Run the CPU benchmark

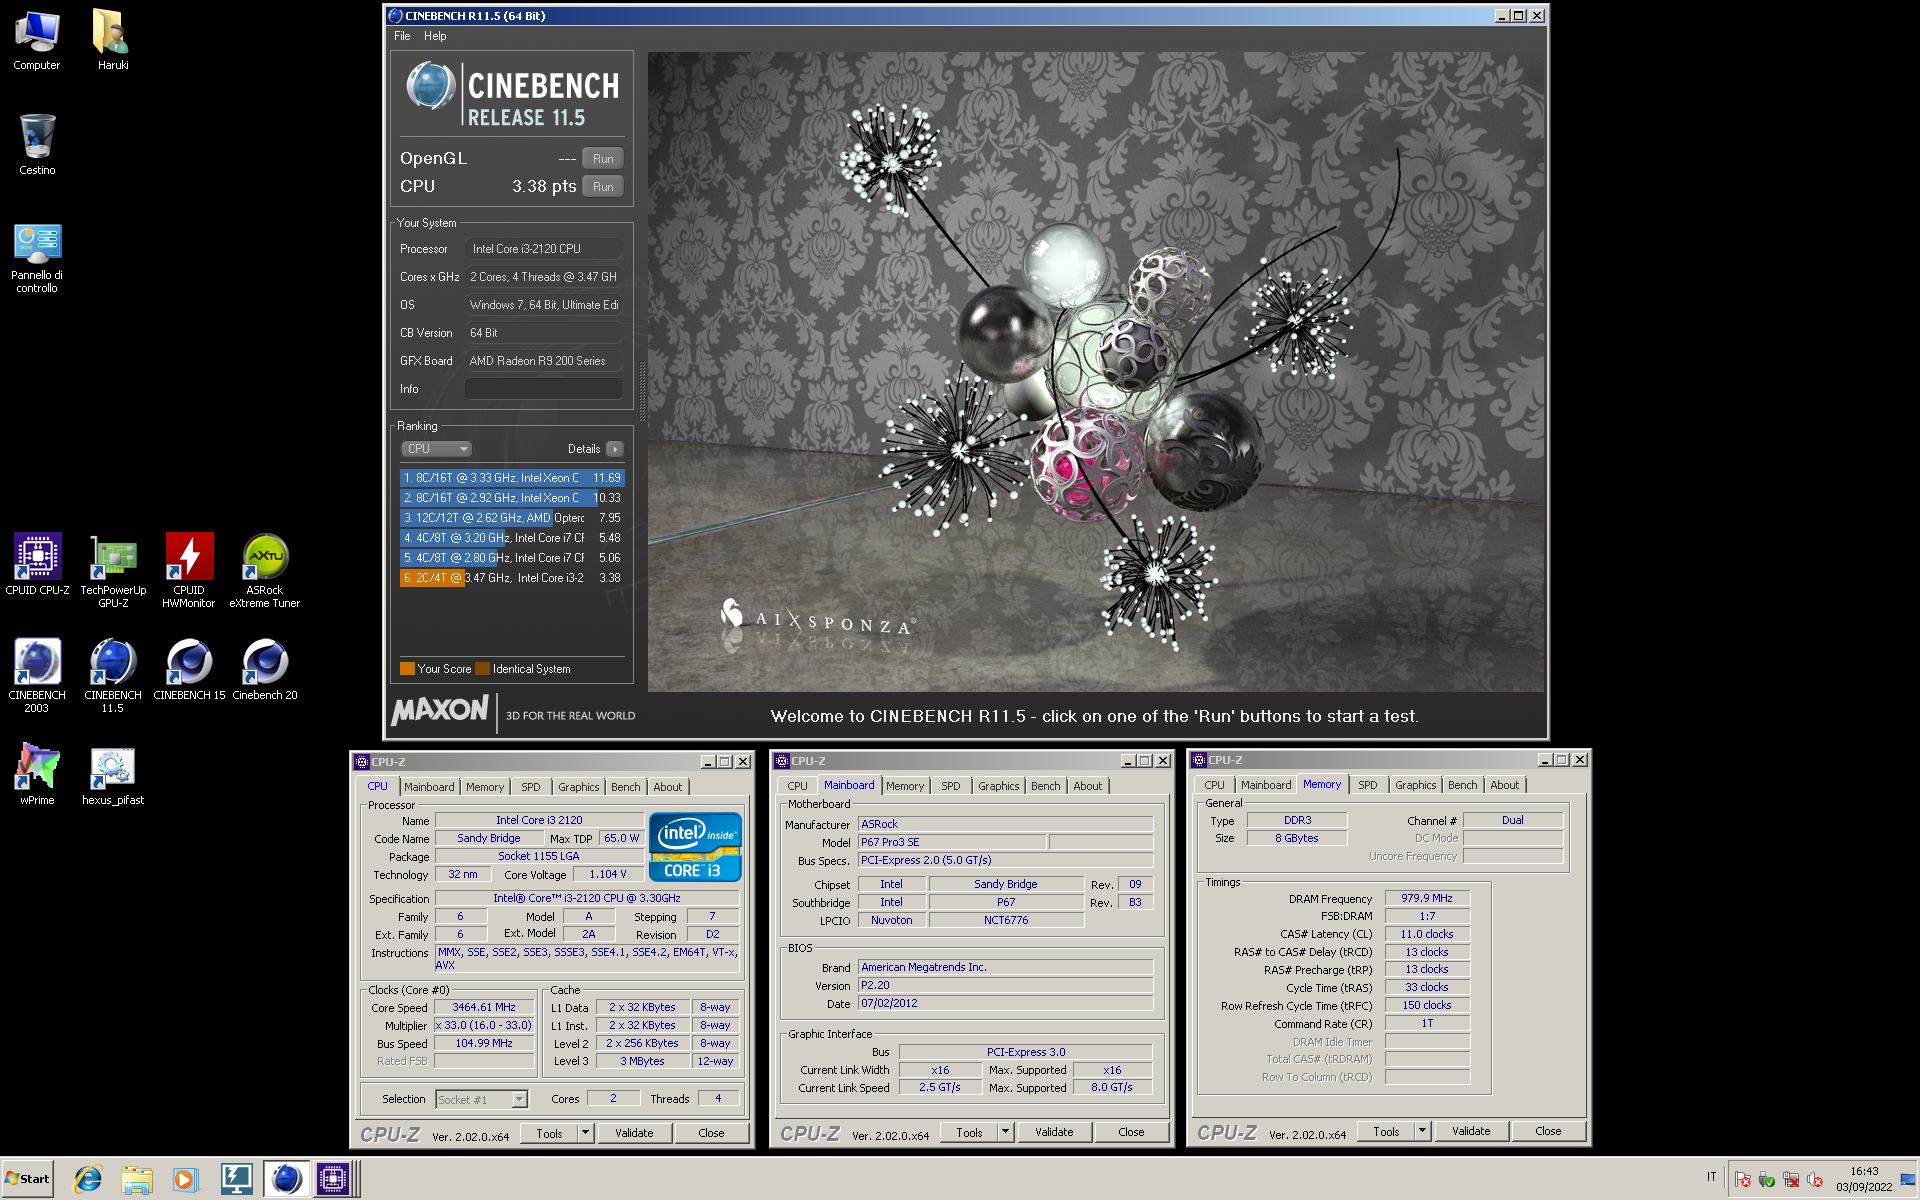tap(603, 187)
